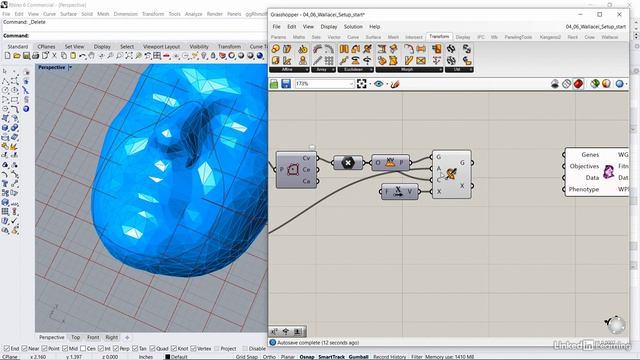Toggle the Int osnap checkbox
This screenshot has height=360, width=640.
(101, 349)
